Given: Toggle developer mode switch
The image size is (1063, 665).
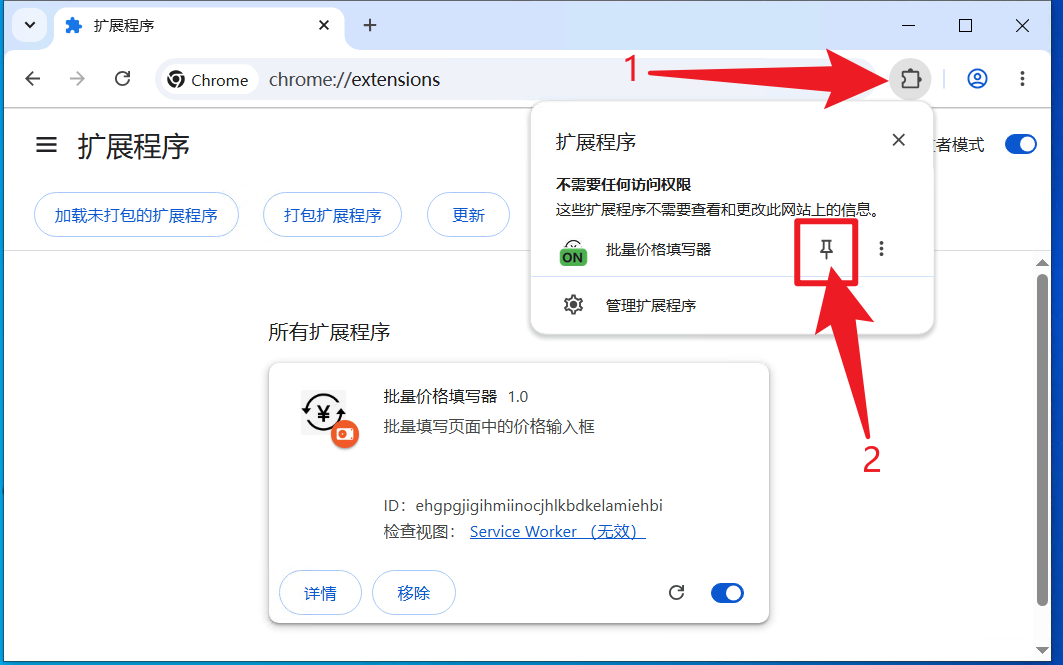Looking at the screenshot, I should point(1020,144).
